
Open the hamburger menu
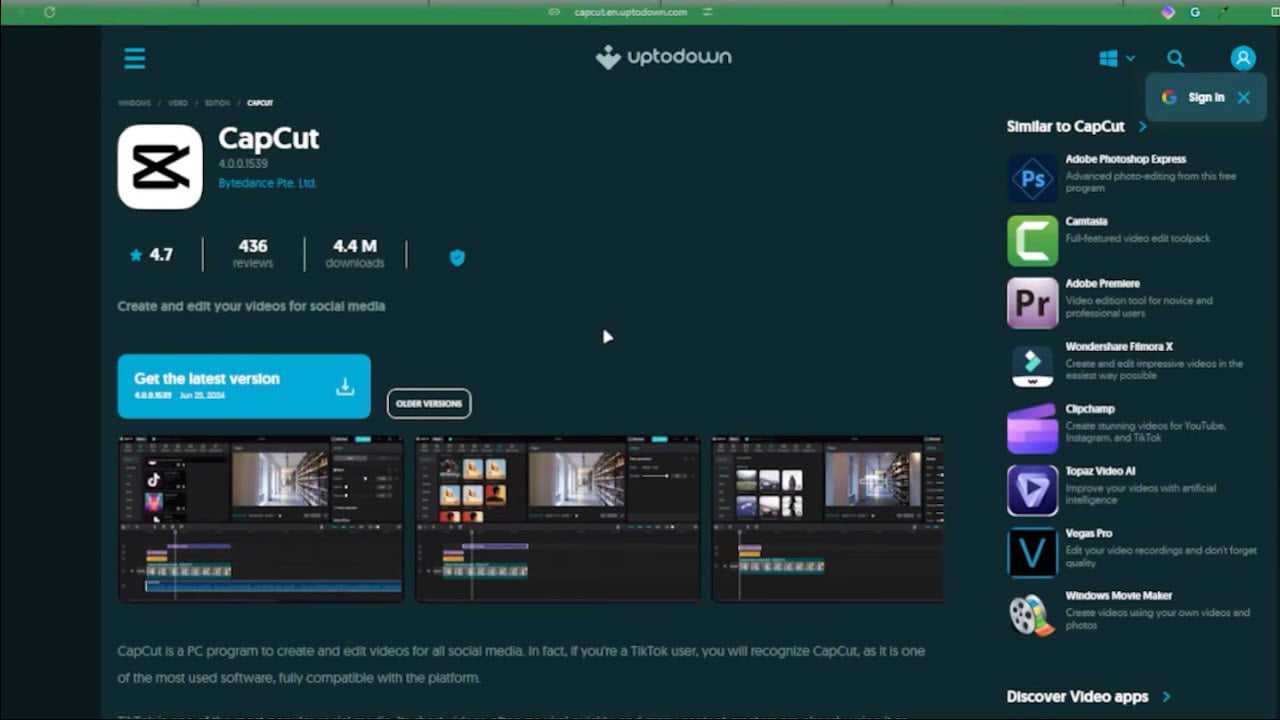coord(135,58)
